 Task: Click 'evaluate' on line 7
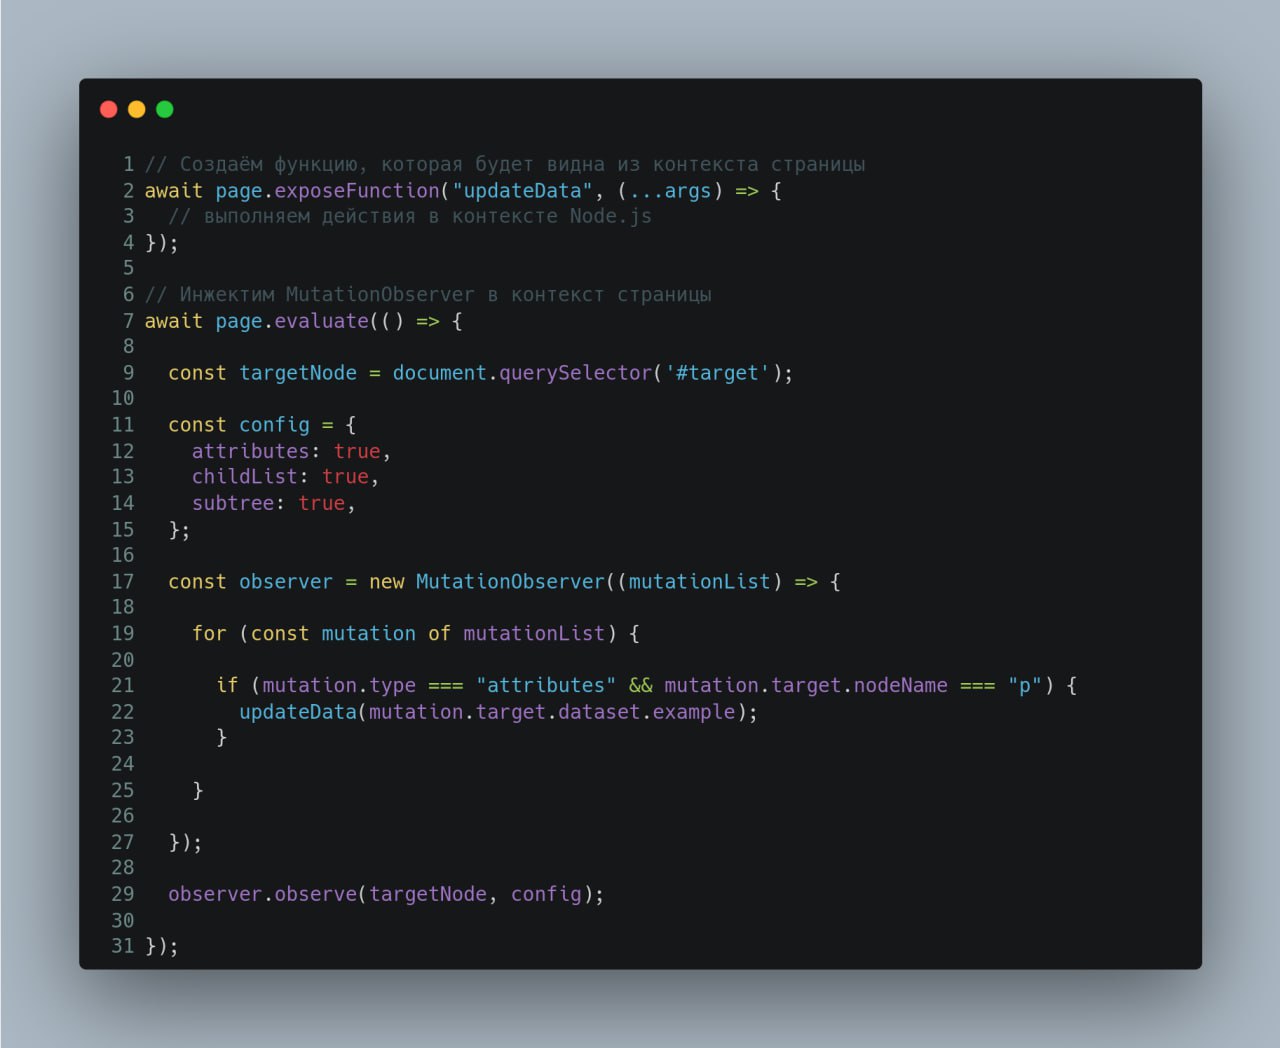[x=322, y=321]
